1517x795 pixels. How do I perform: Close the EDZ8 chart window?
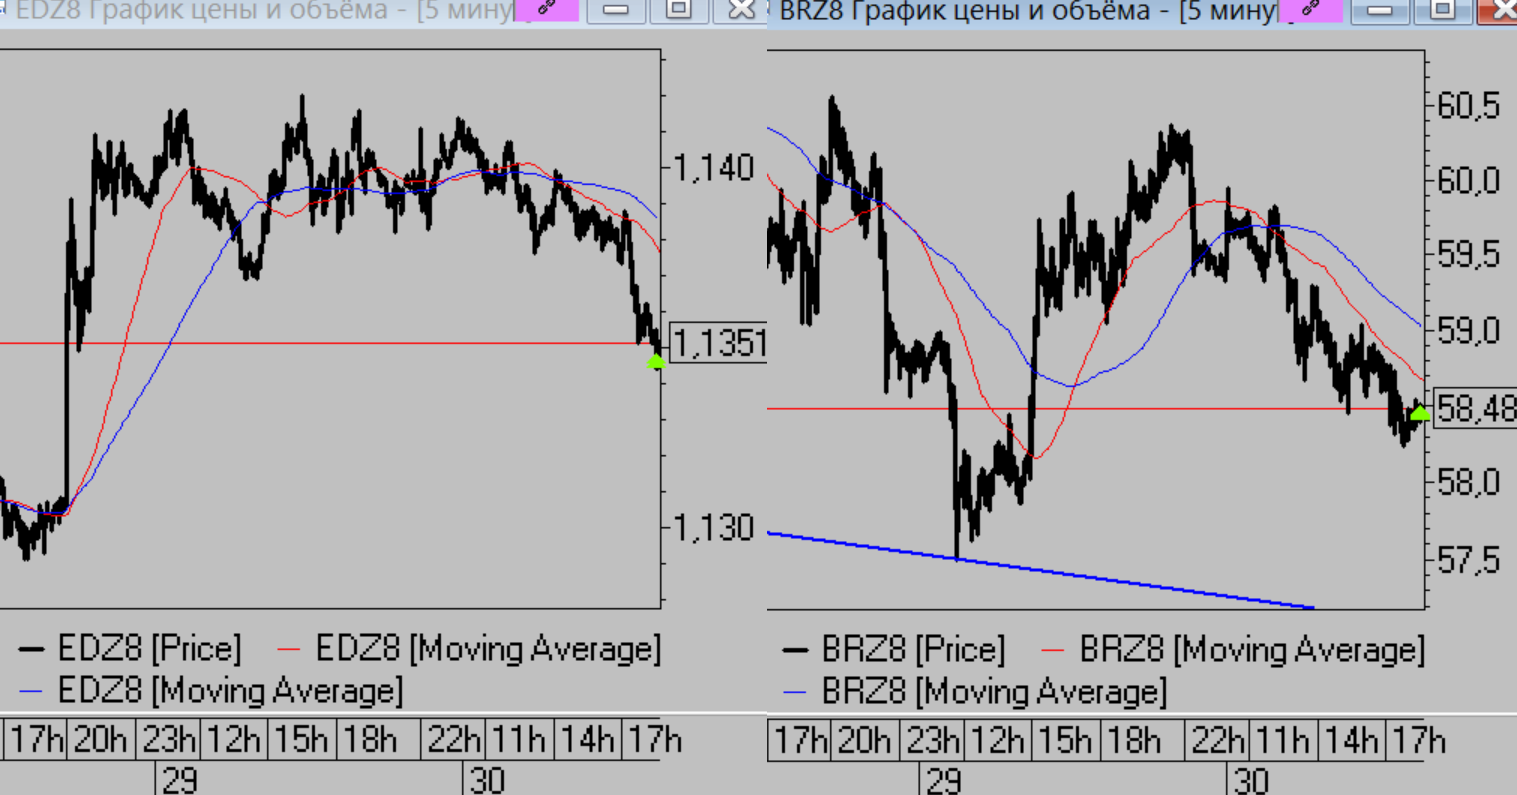(741, 10)
